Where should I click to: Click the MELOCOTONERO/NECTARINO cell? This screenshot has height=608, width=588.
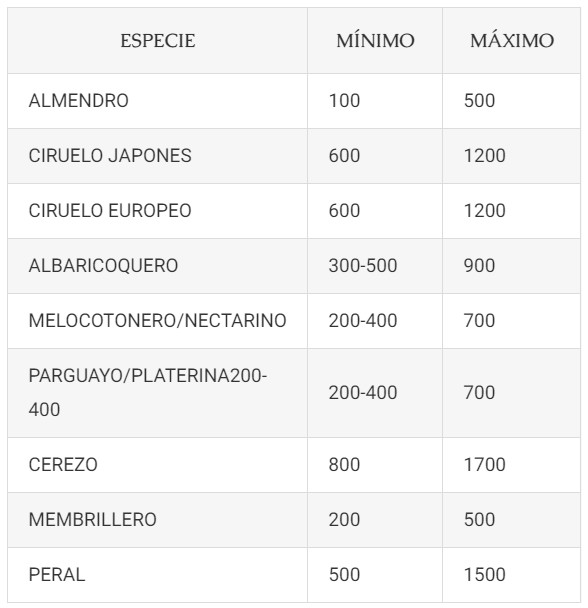click(157, 321)
